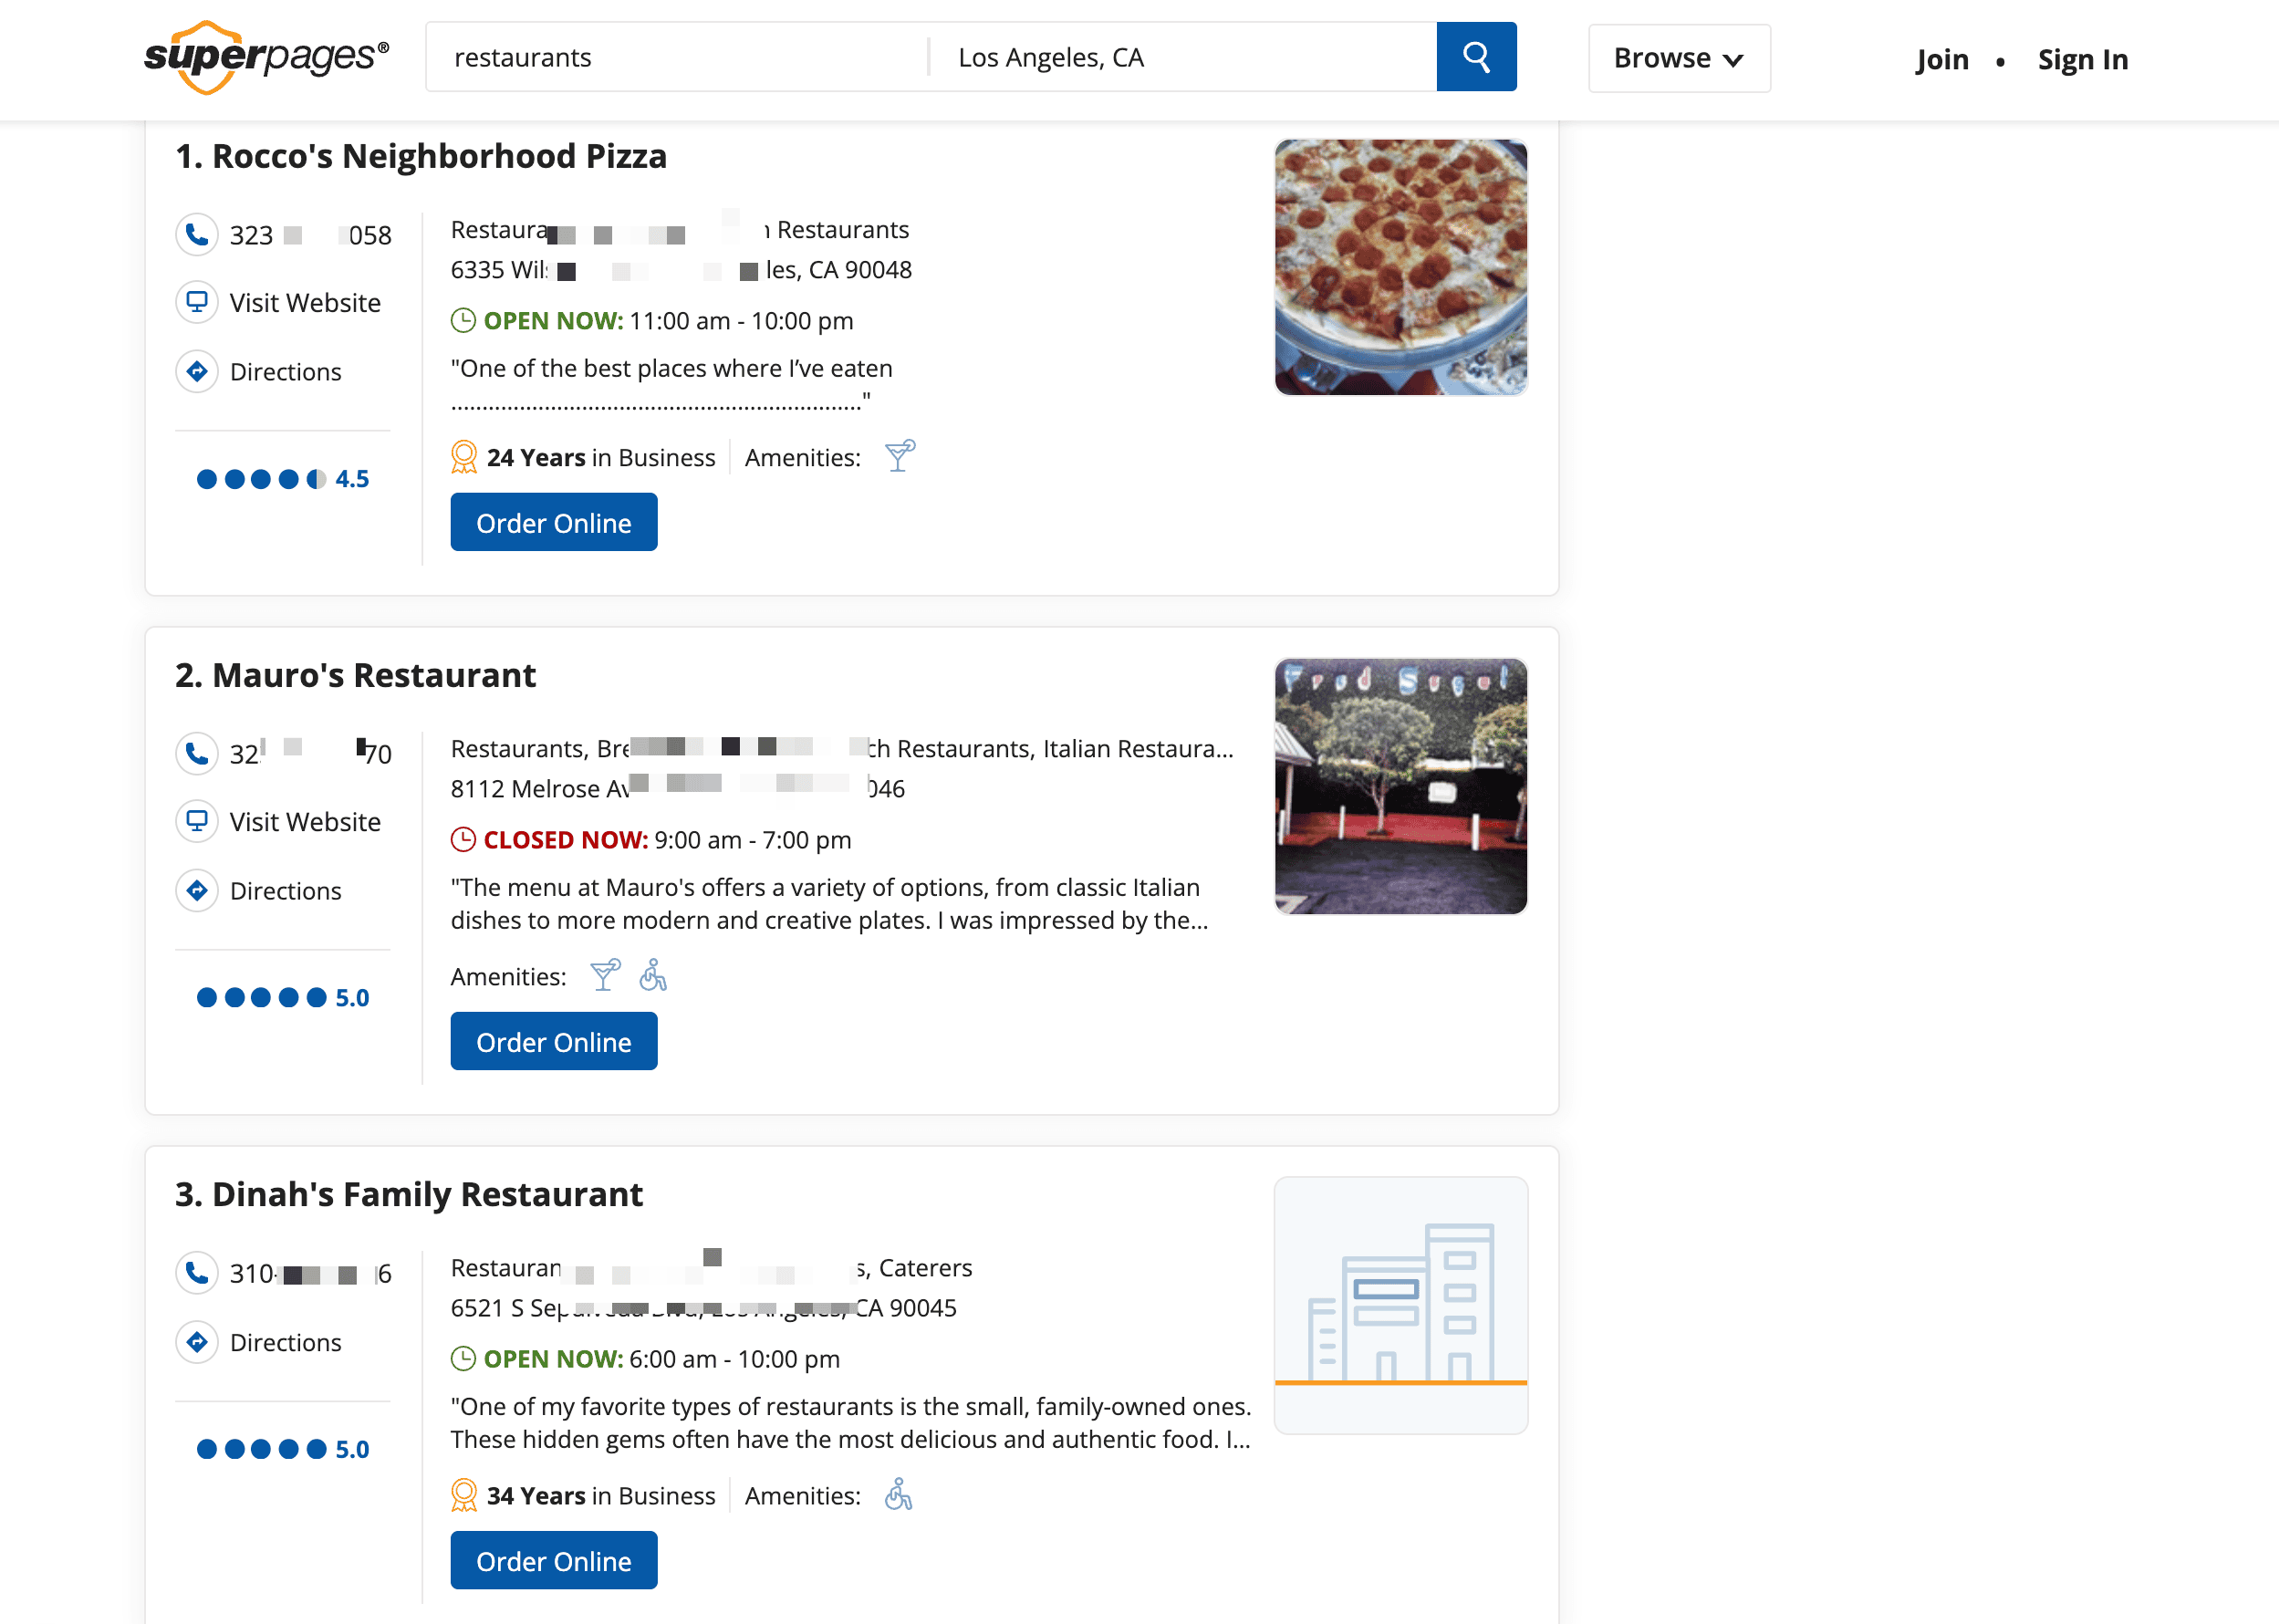
Task: Click phone icon for Dinah's Family Restaurant
Action: [x=197, y=1273]
